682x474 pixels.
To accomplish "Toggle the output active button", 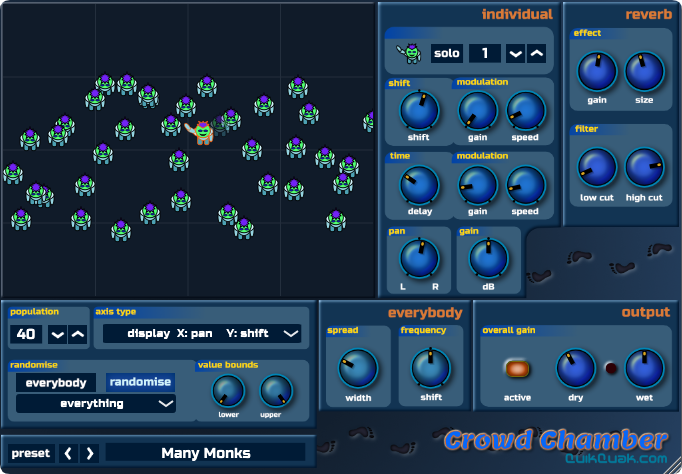I will pos(517,369).
